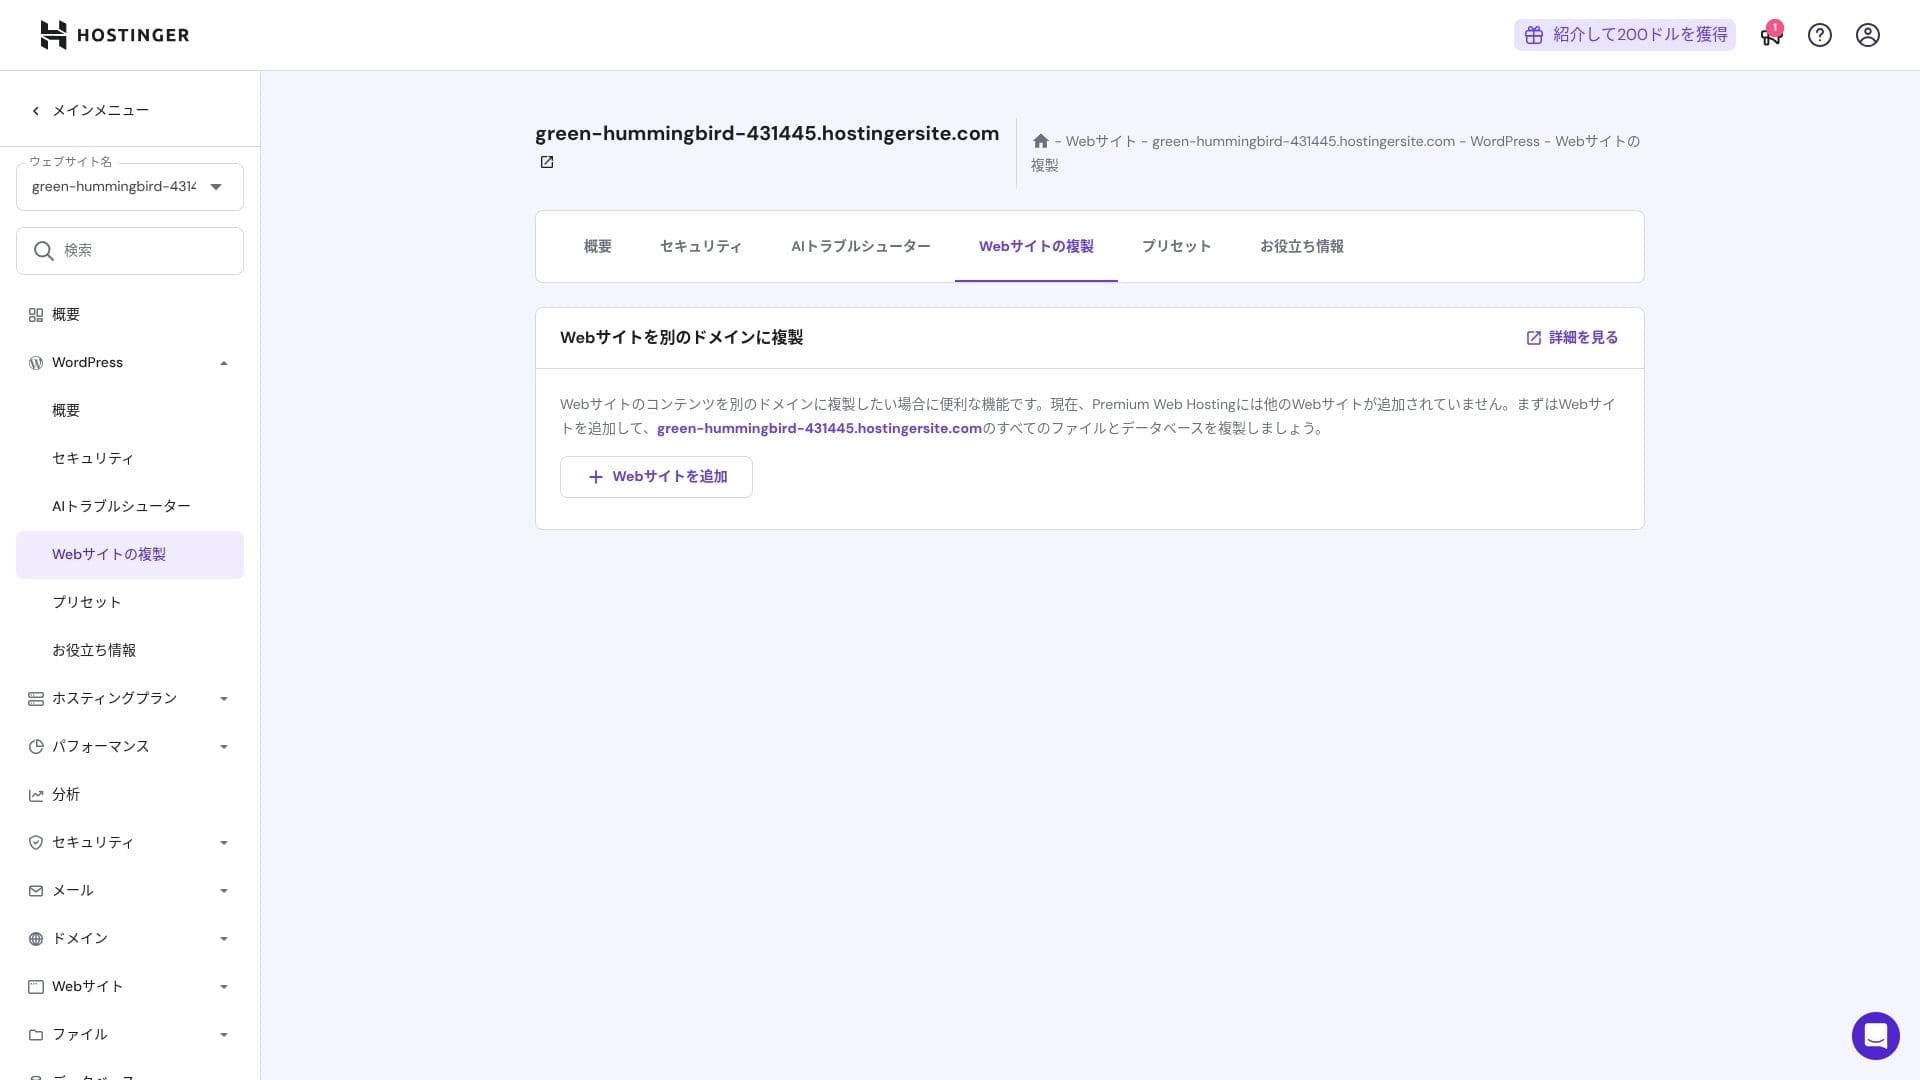
Task: Switch to the セキュリティ tab
Action: click(x=701, y=246)
